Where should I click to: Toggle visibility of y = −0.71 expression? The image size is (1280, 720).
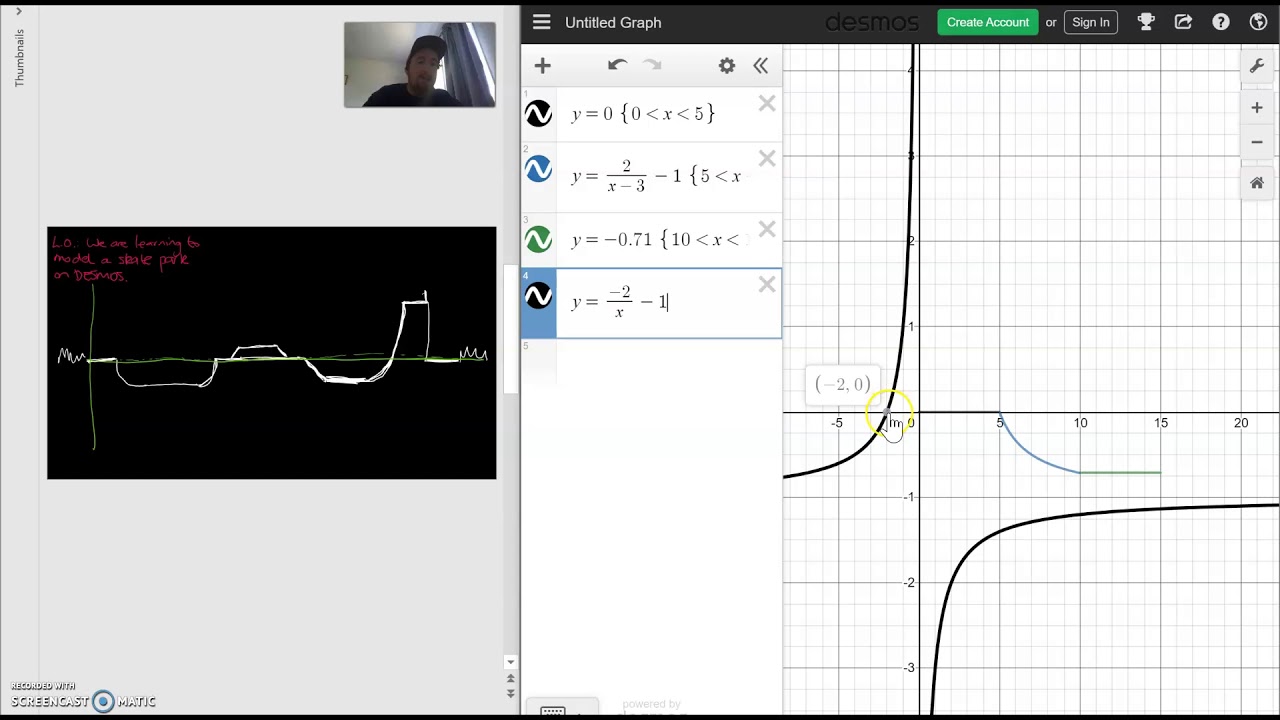pos(538,240)
